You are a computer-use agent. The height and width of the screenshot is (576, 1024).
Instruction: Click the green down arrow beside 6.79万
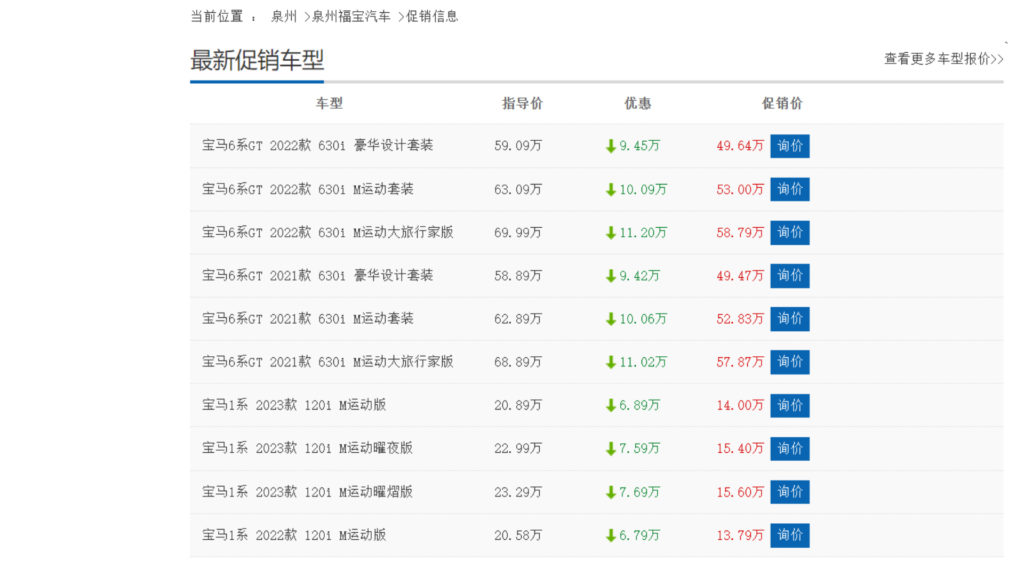(x=611, y=536)
